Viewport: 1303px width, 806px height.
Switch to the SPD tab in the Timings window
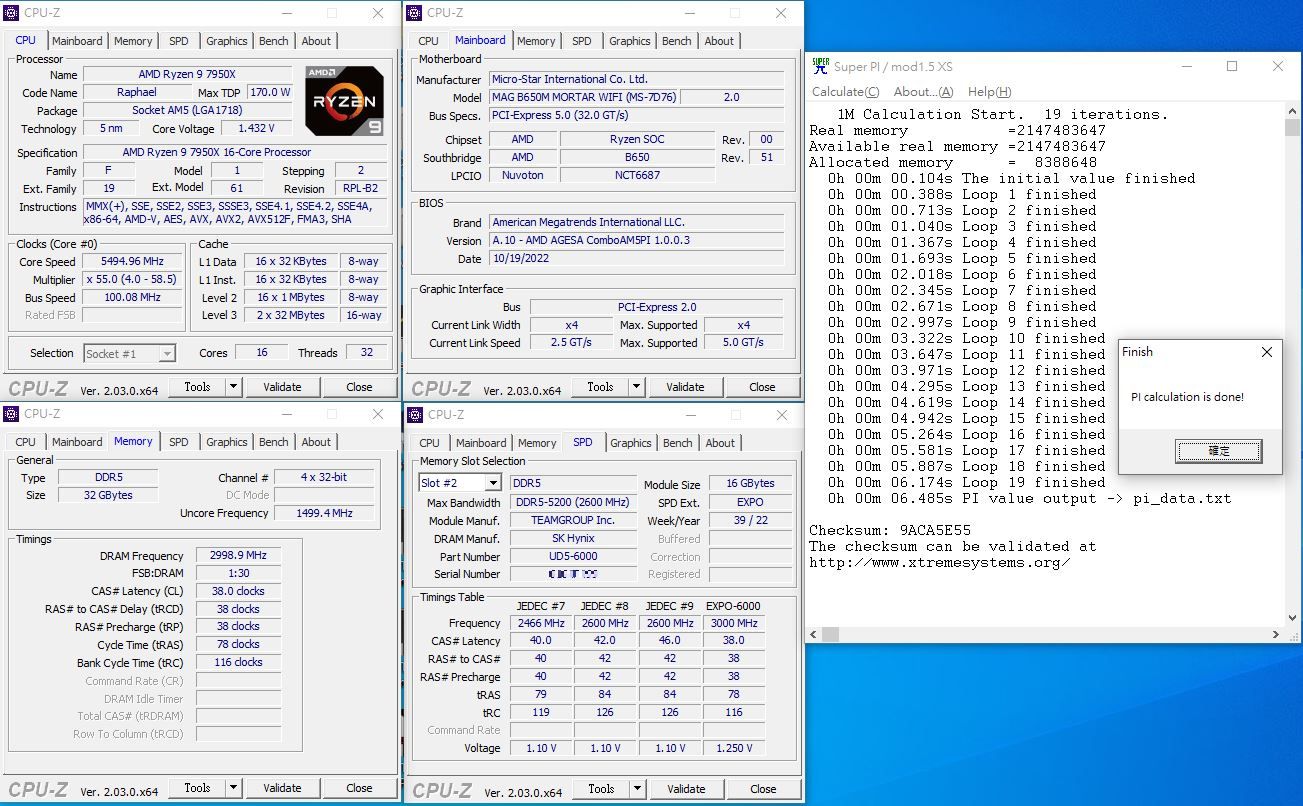[178, 442]
